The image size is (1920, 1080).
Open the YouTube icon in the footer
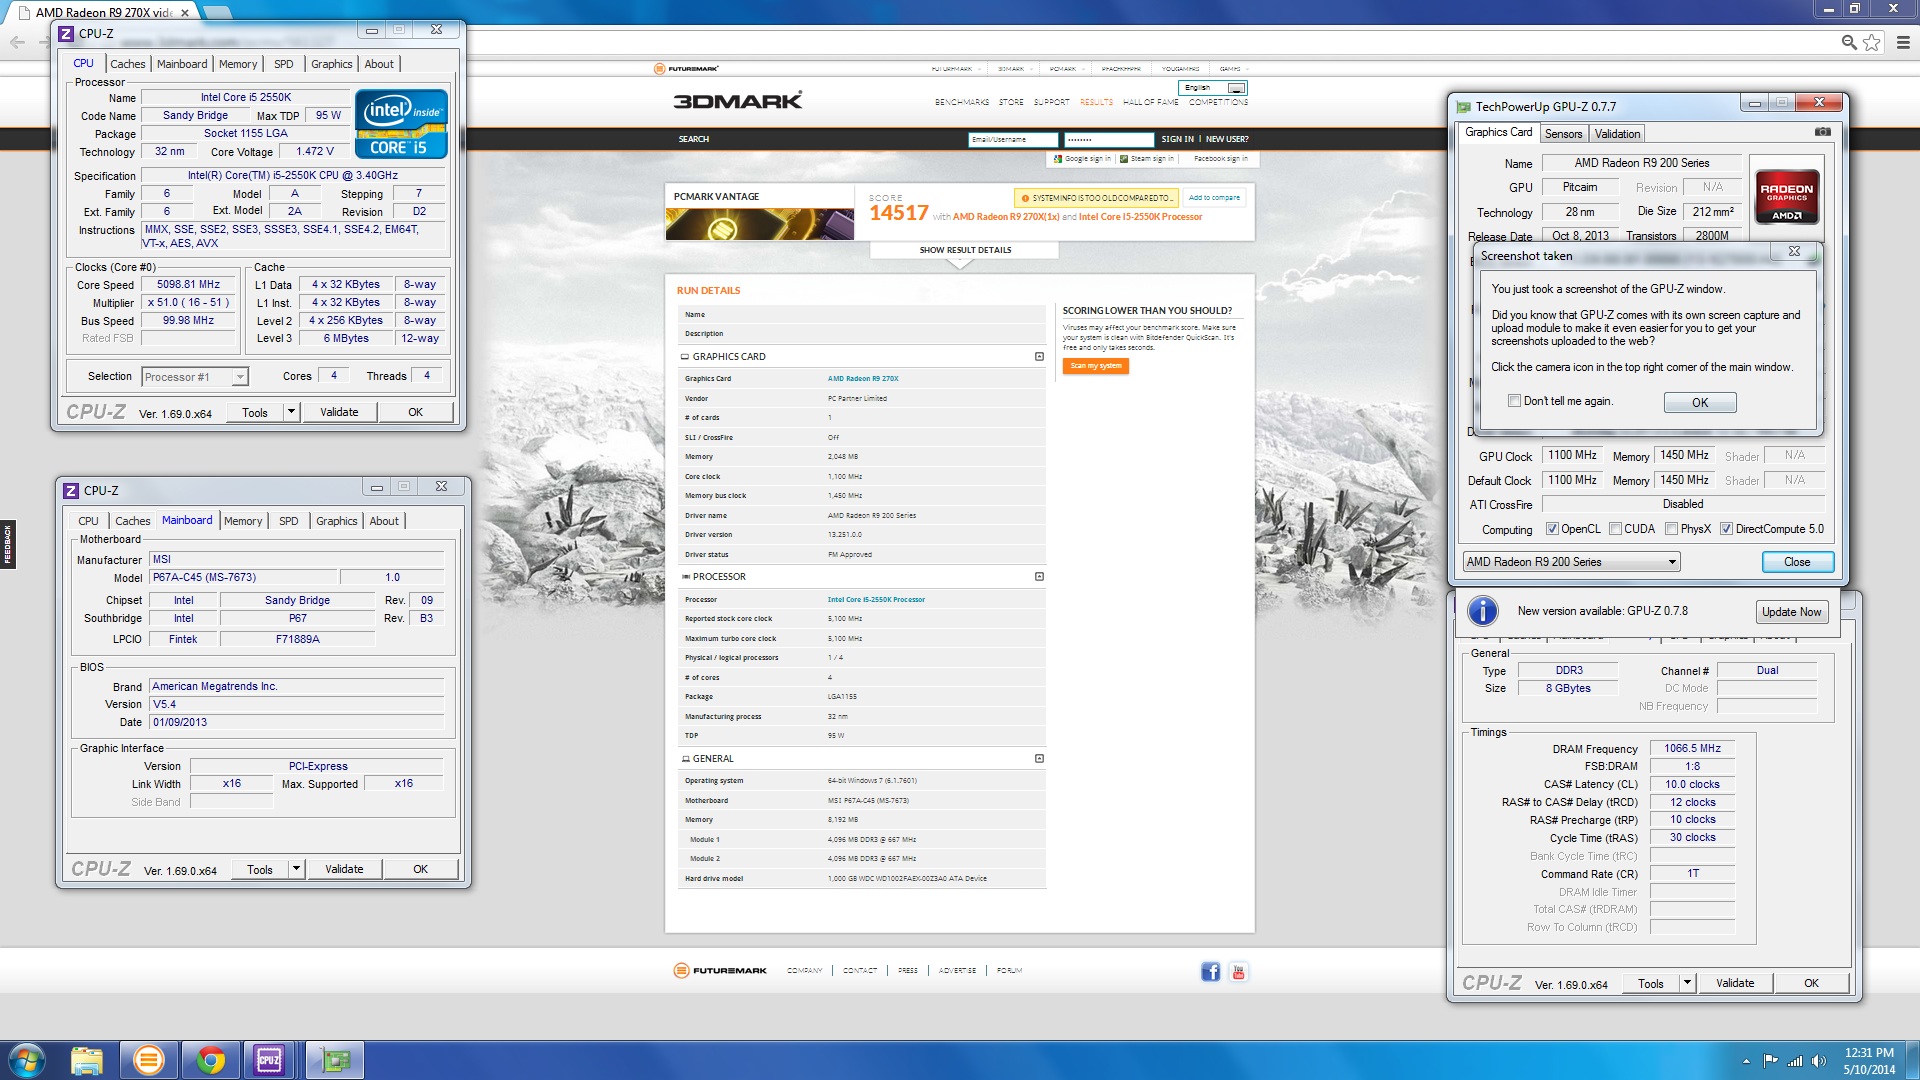click(1238, 971)
